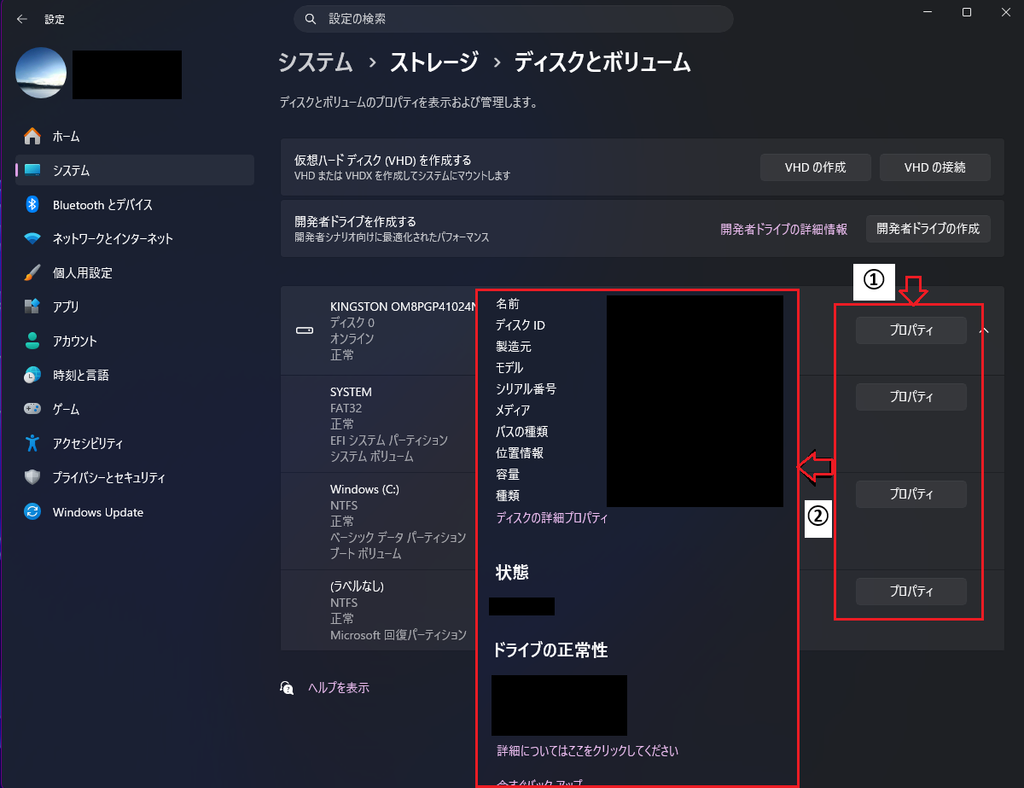Click the Time and language clock icon
1024x788 pixels.
pos(32,375)
